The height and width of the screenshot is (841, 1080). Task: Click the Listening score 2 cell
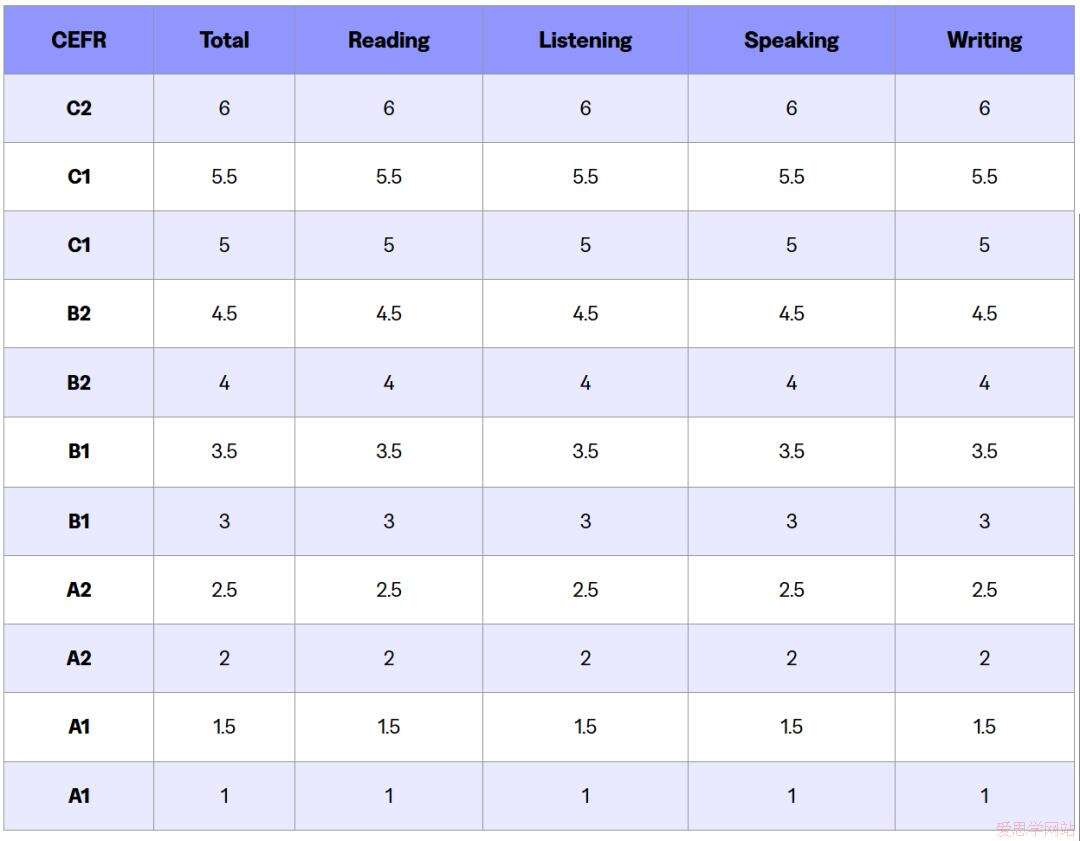click(585, 658)
